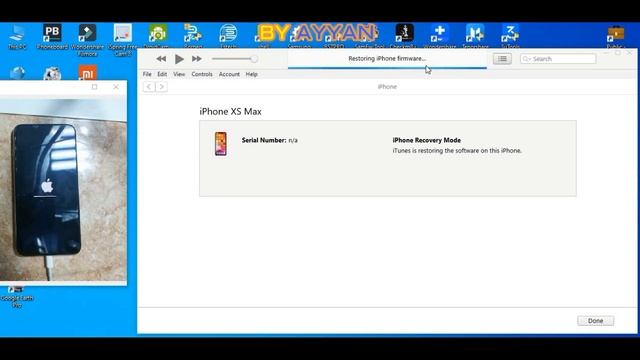The width and height of the screenshot is (640, 360).
Task: Open the briefcase desktop icon
Action: [616, 36]
